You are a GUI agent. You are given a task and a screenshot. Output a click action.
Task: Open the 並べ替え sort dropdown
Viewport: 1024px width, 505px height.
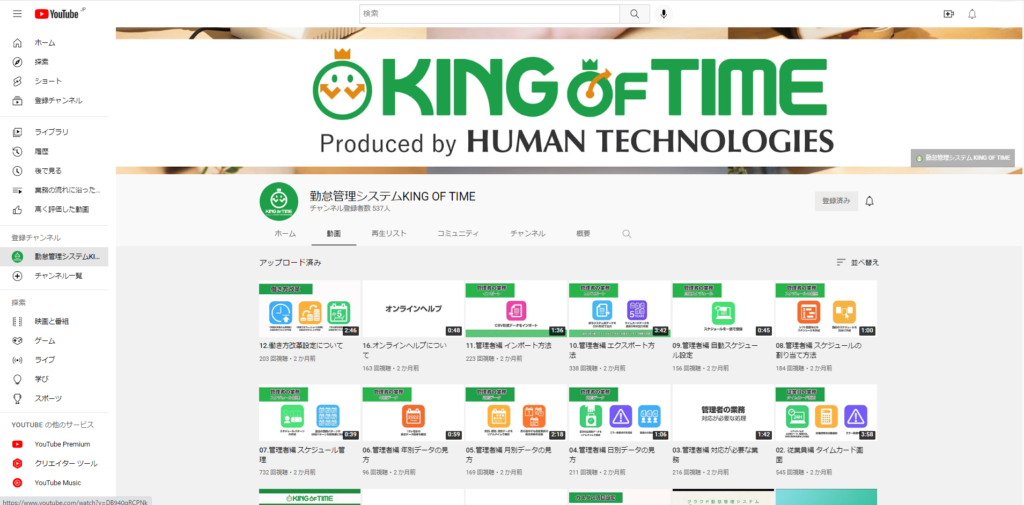click(857, 262)
